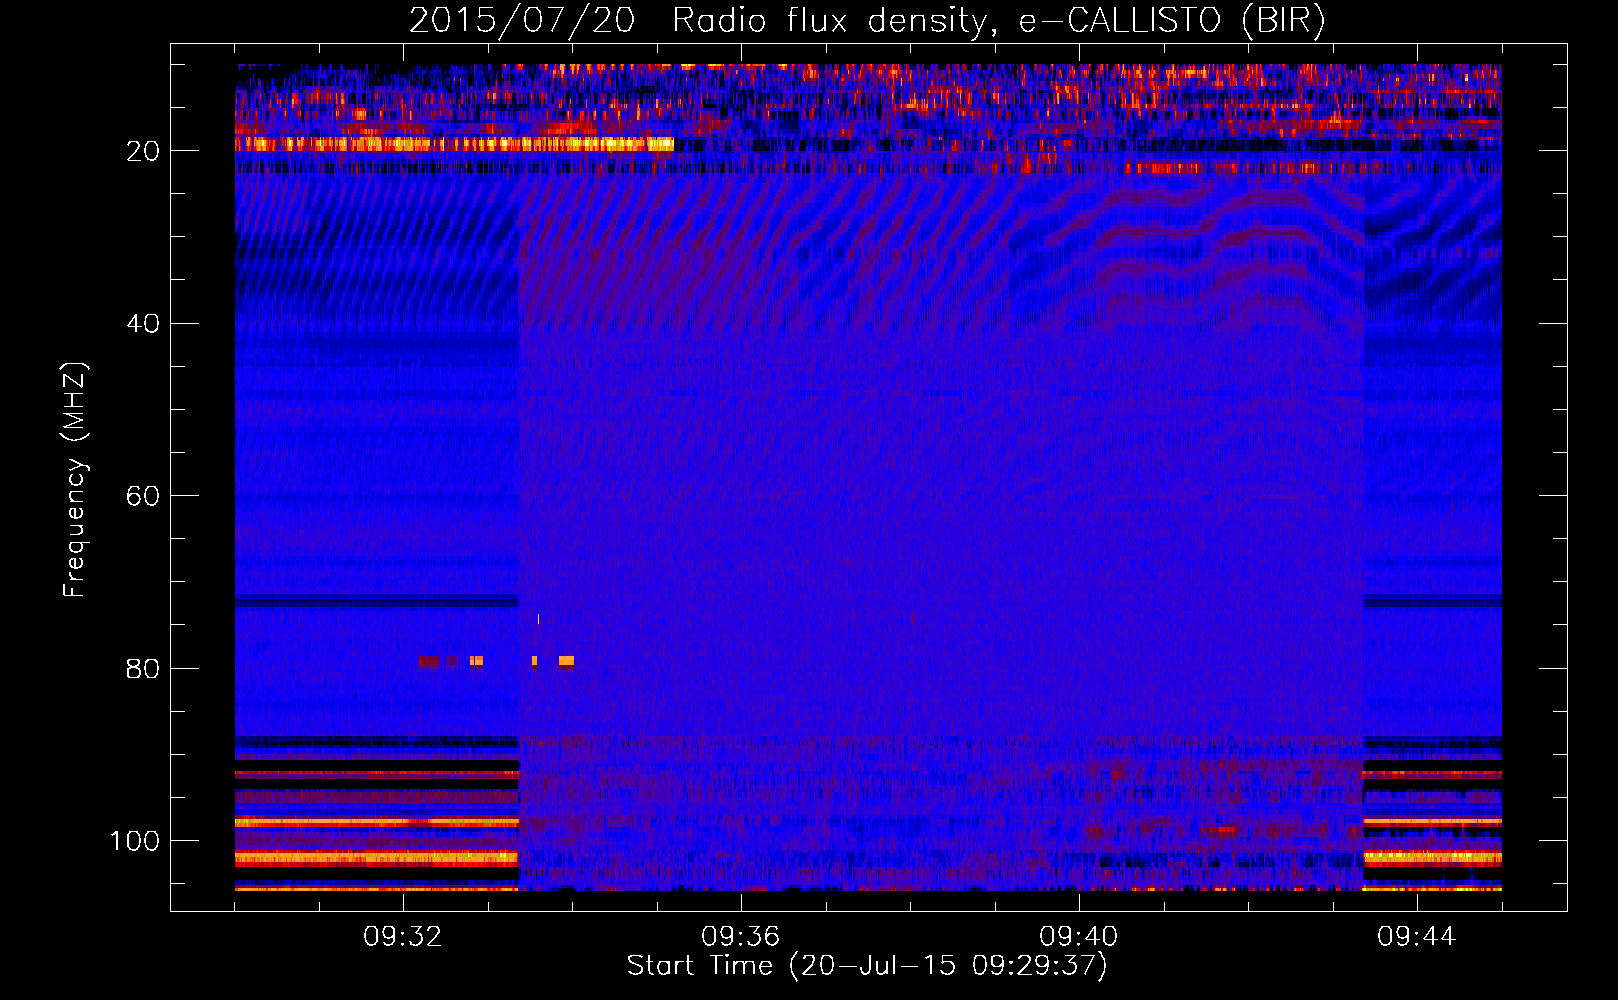This screenshot has height=1000, width=1618.
Task: Click the date "2015/07/20" in the title
Action: pyautogui.click(x=522, y=21)
